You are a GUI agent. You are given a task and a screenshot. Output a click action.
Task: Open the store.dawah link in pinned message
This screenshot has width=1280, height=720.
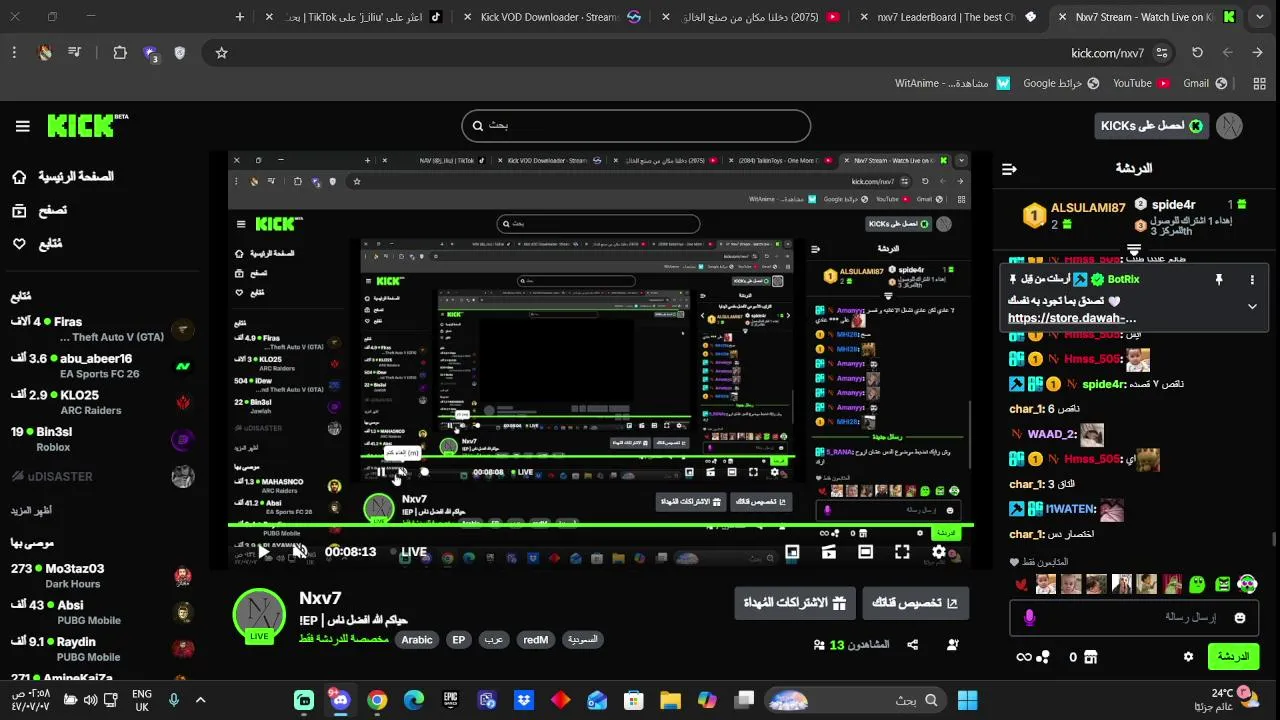(x=1072, y=318)
